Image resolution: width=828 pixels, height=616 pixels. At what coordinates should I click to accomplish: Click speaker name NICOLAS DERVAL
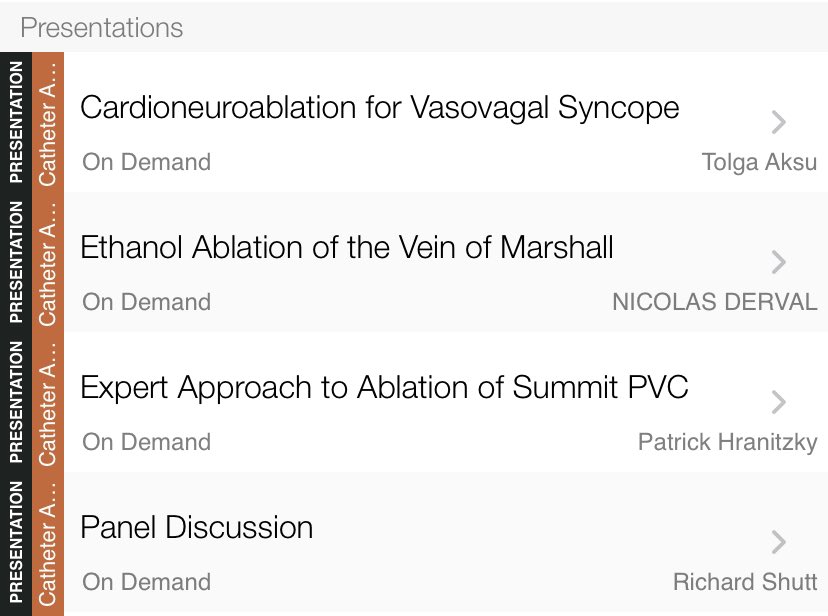tap(714, 302)
